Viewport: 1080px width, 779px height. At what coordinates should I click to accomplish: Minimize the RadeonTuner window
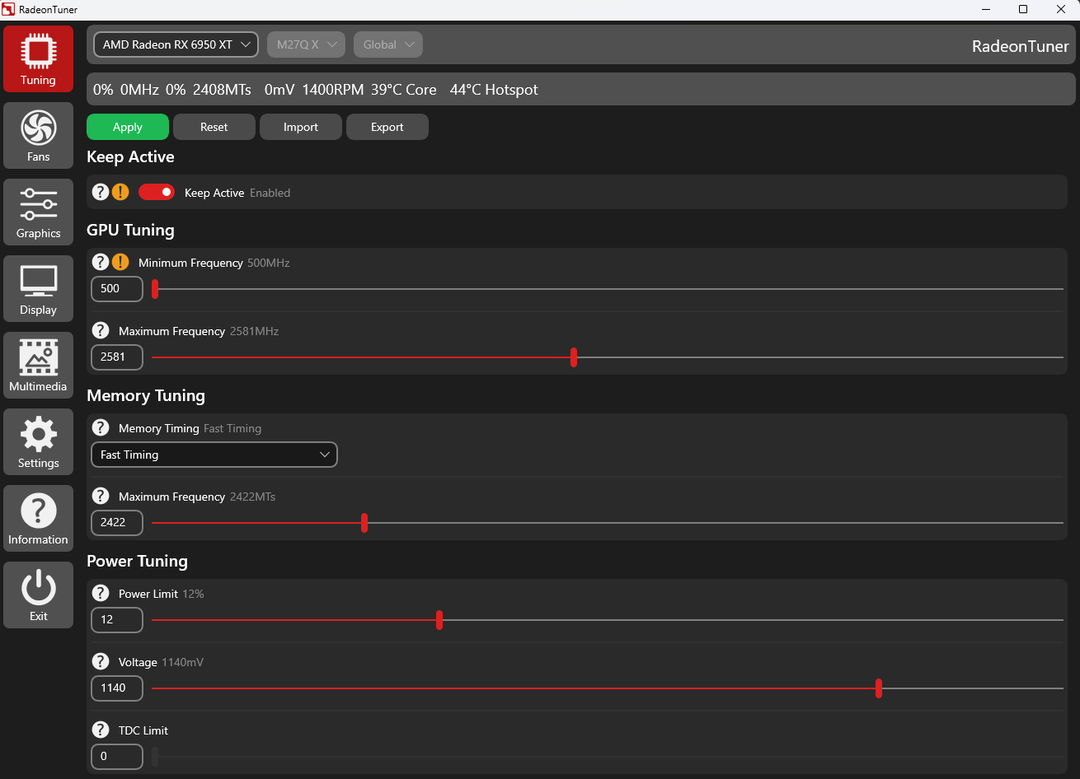pyautogui.click(x=986, y=9)
